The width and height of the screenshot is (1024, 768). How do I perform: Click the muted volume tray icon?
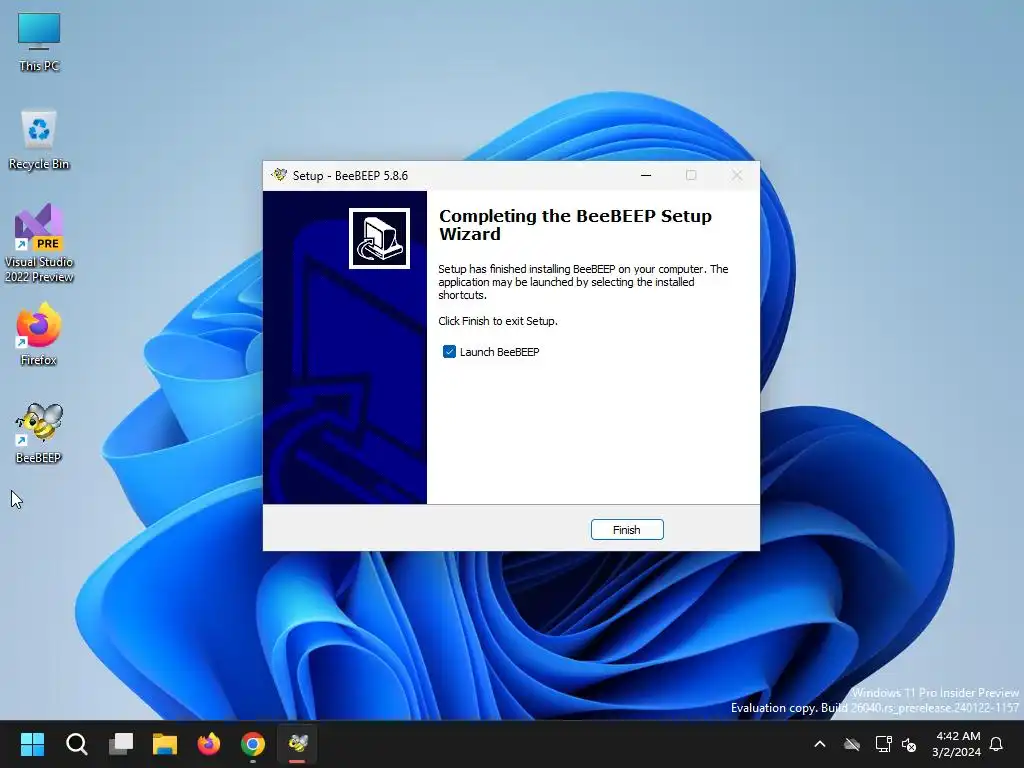click(909, 744)
